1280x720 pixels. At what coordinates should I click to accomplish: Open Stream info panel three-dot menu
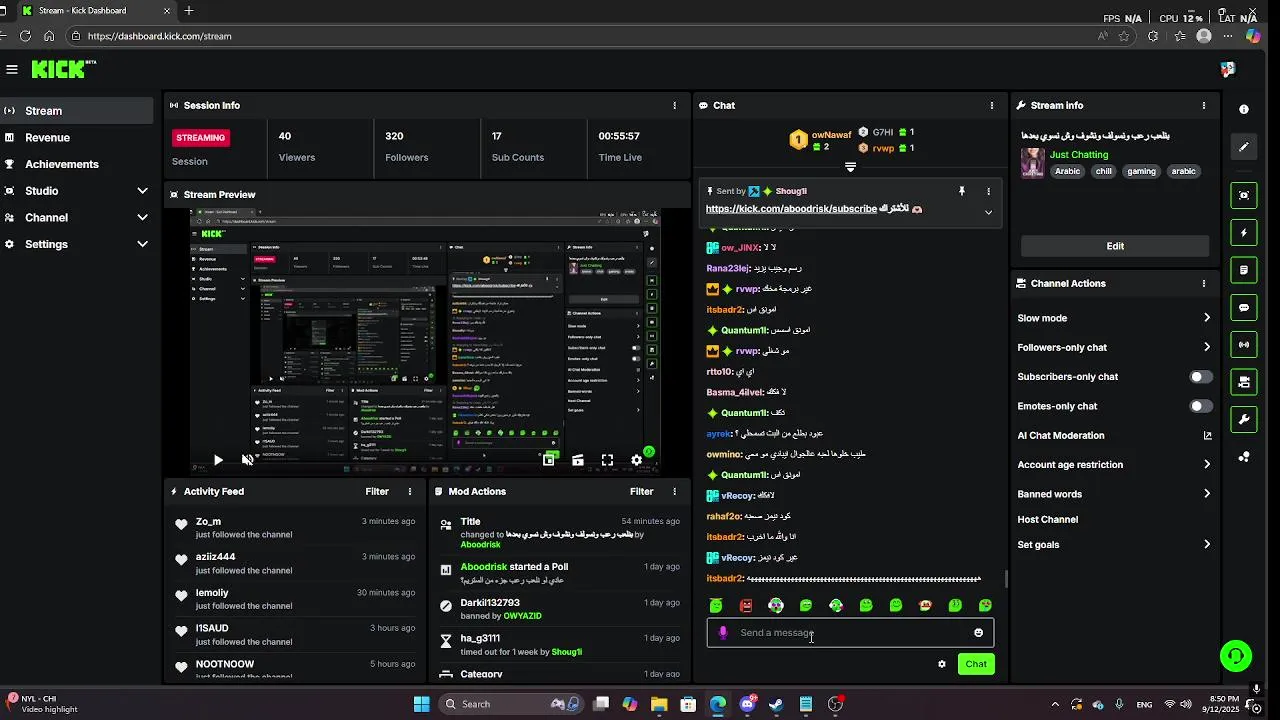click(1204, 105)
